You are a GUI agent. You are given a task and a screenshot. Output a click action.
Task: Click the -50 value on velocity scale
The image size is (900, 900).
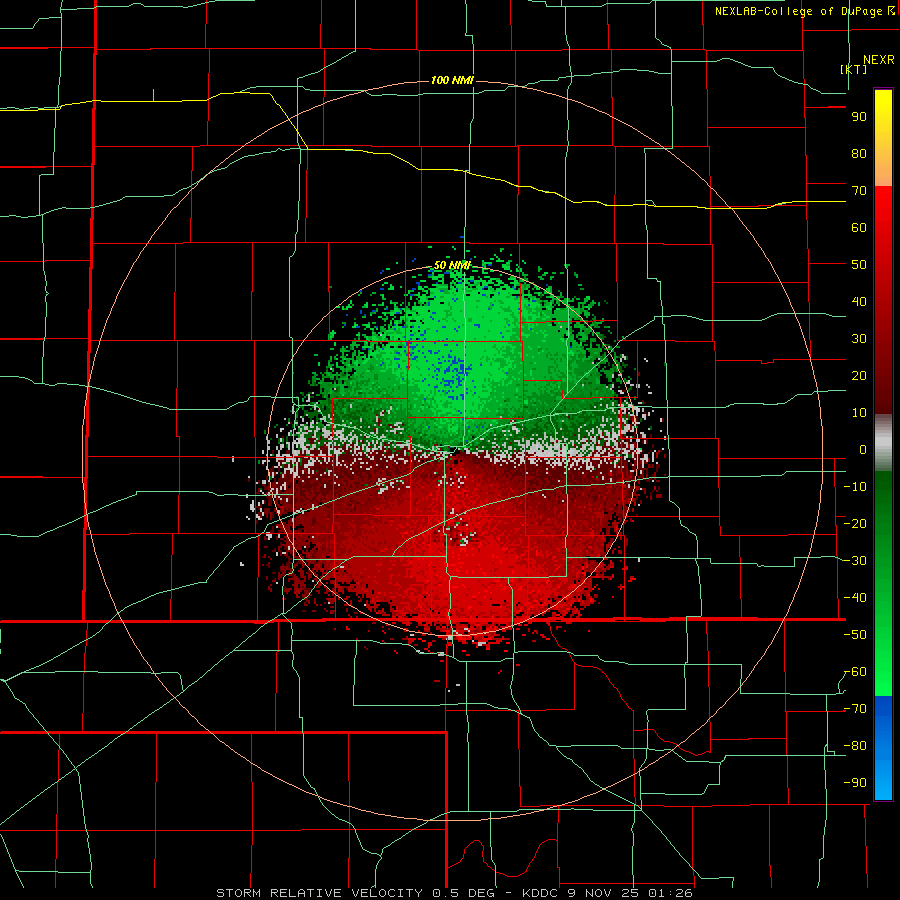pyautogui.click(x=855, y=635)
